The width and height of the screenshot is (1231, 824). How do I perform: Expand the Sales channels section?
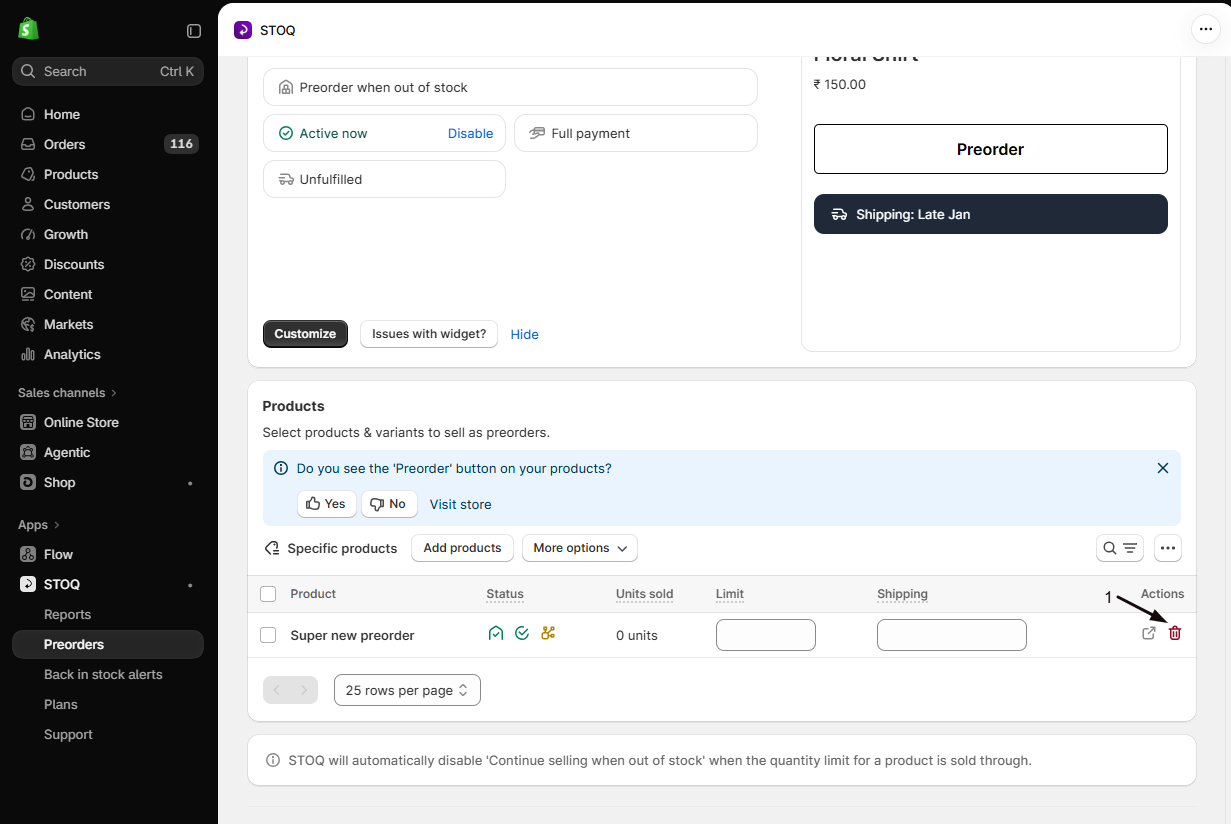pyautogui.click(x=67, y=393)
